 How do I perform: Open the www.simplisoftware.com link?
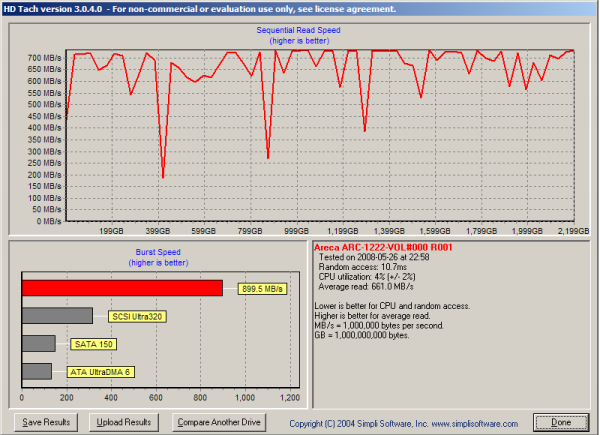pyautogui.click(x=474, y=424)
